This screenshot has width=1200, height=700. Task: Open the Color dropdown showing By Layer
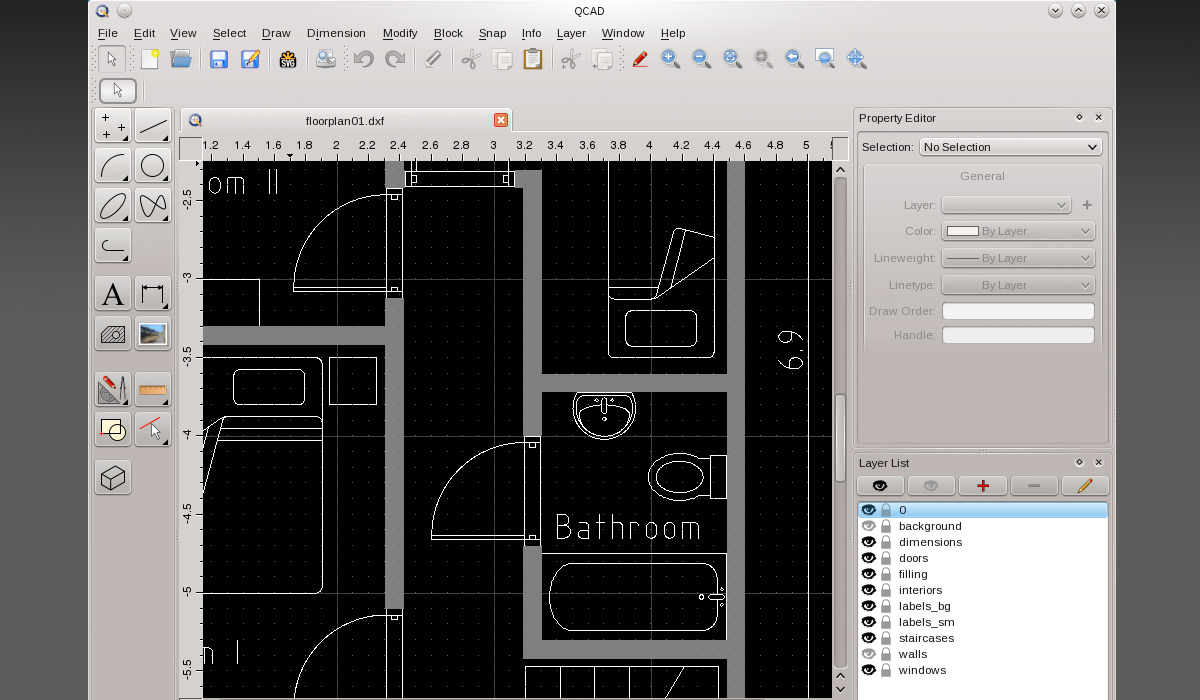1017,230
